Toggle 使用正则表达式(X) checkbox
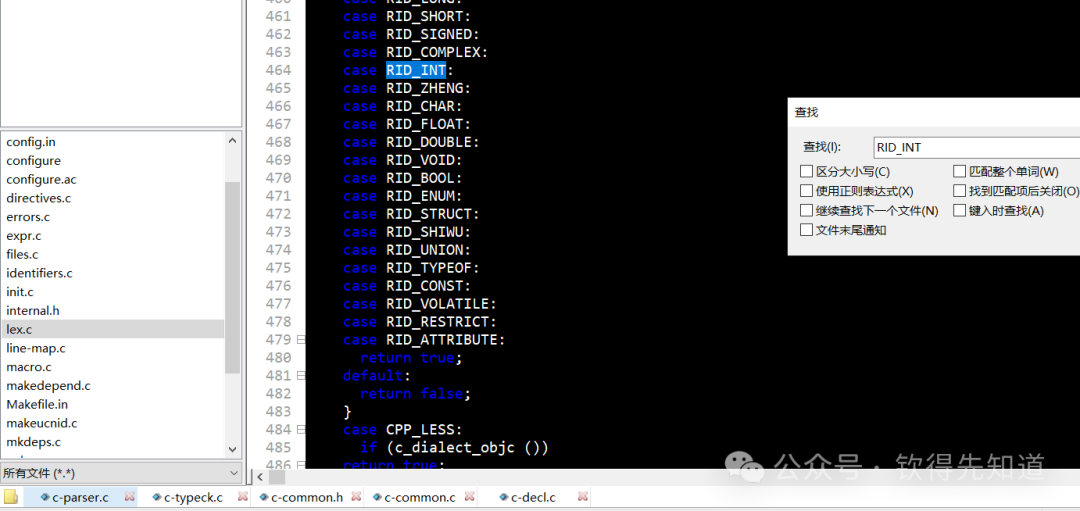 [x=807, y=191]
